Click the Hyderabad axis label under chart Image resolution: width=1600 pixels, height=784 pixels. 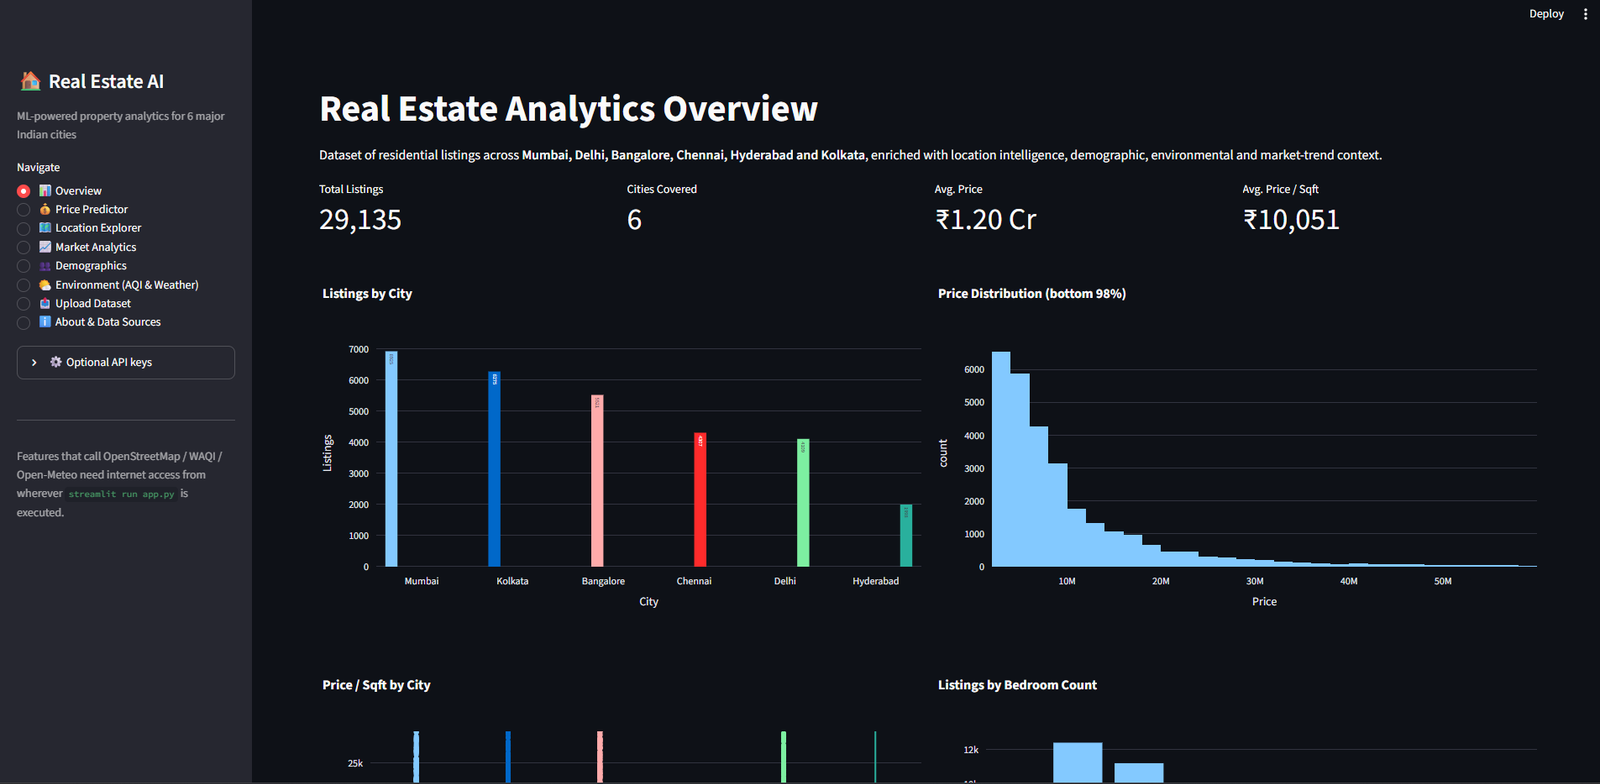coord(876,581)
